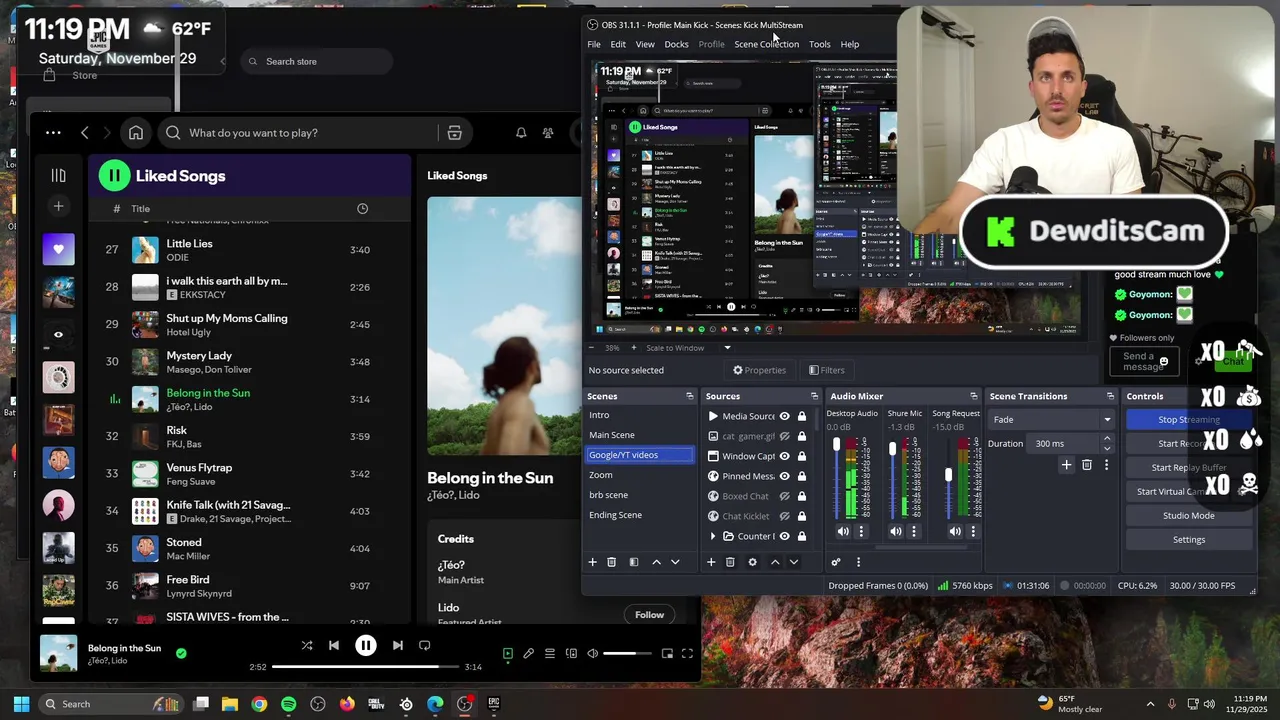
Task: Go to Spotify Home
Action: point(136,132)
